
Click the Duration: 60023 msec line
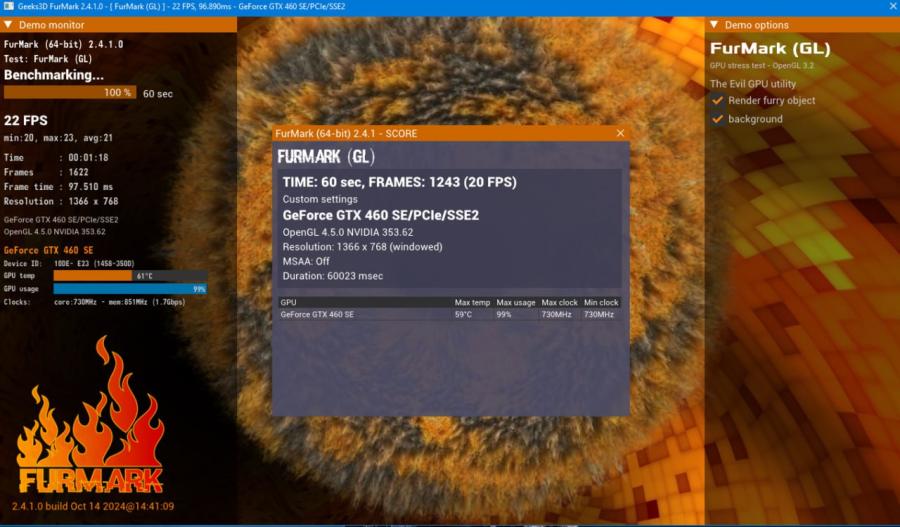pyautogui.click(x=333, y=276)
